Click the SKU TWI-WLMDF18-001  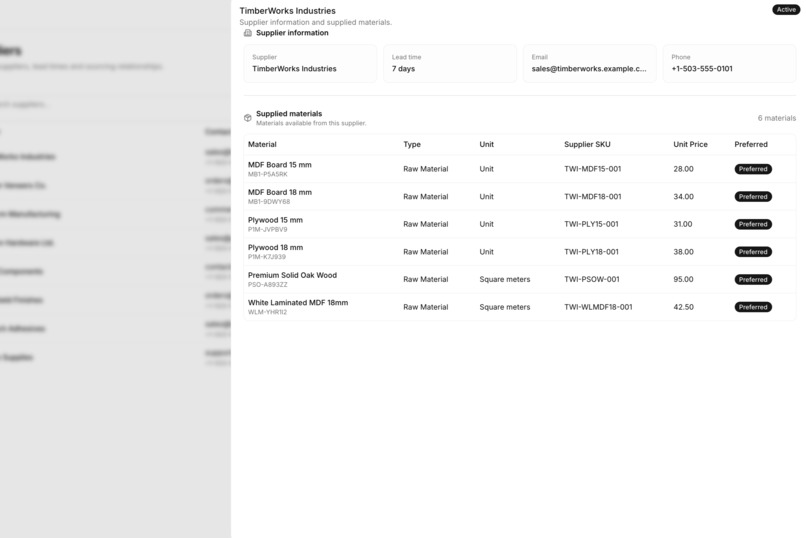click(598, 307)
